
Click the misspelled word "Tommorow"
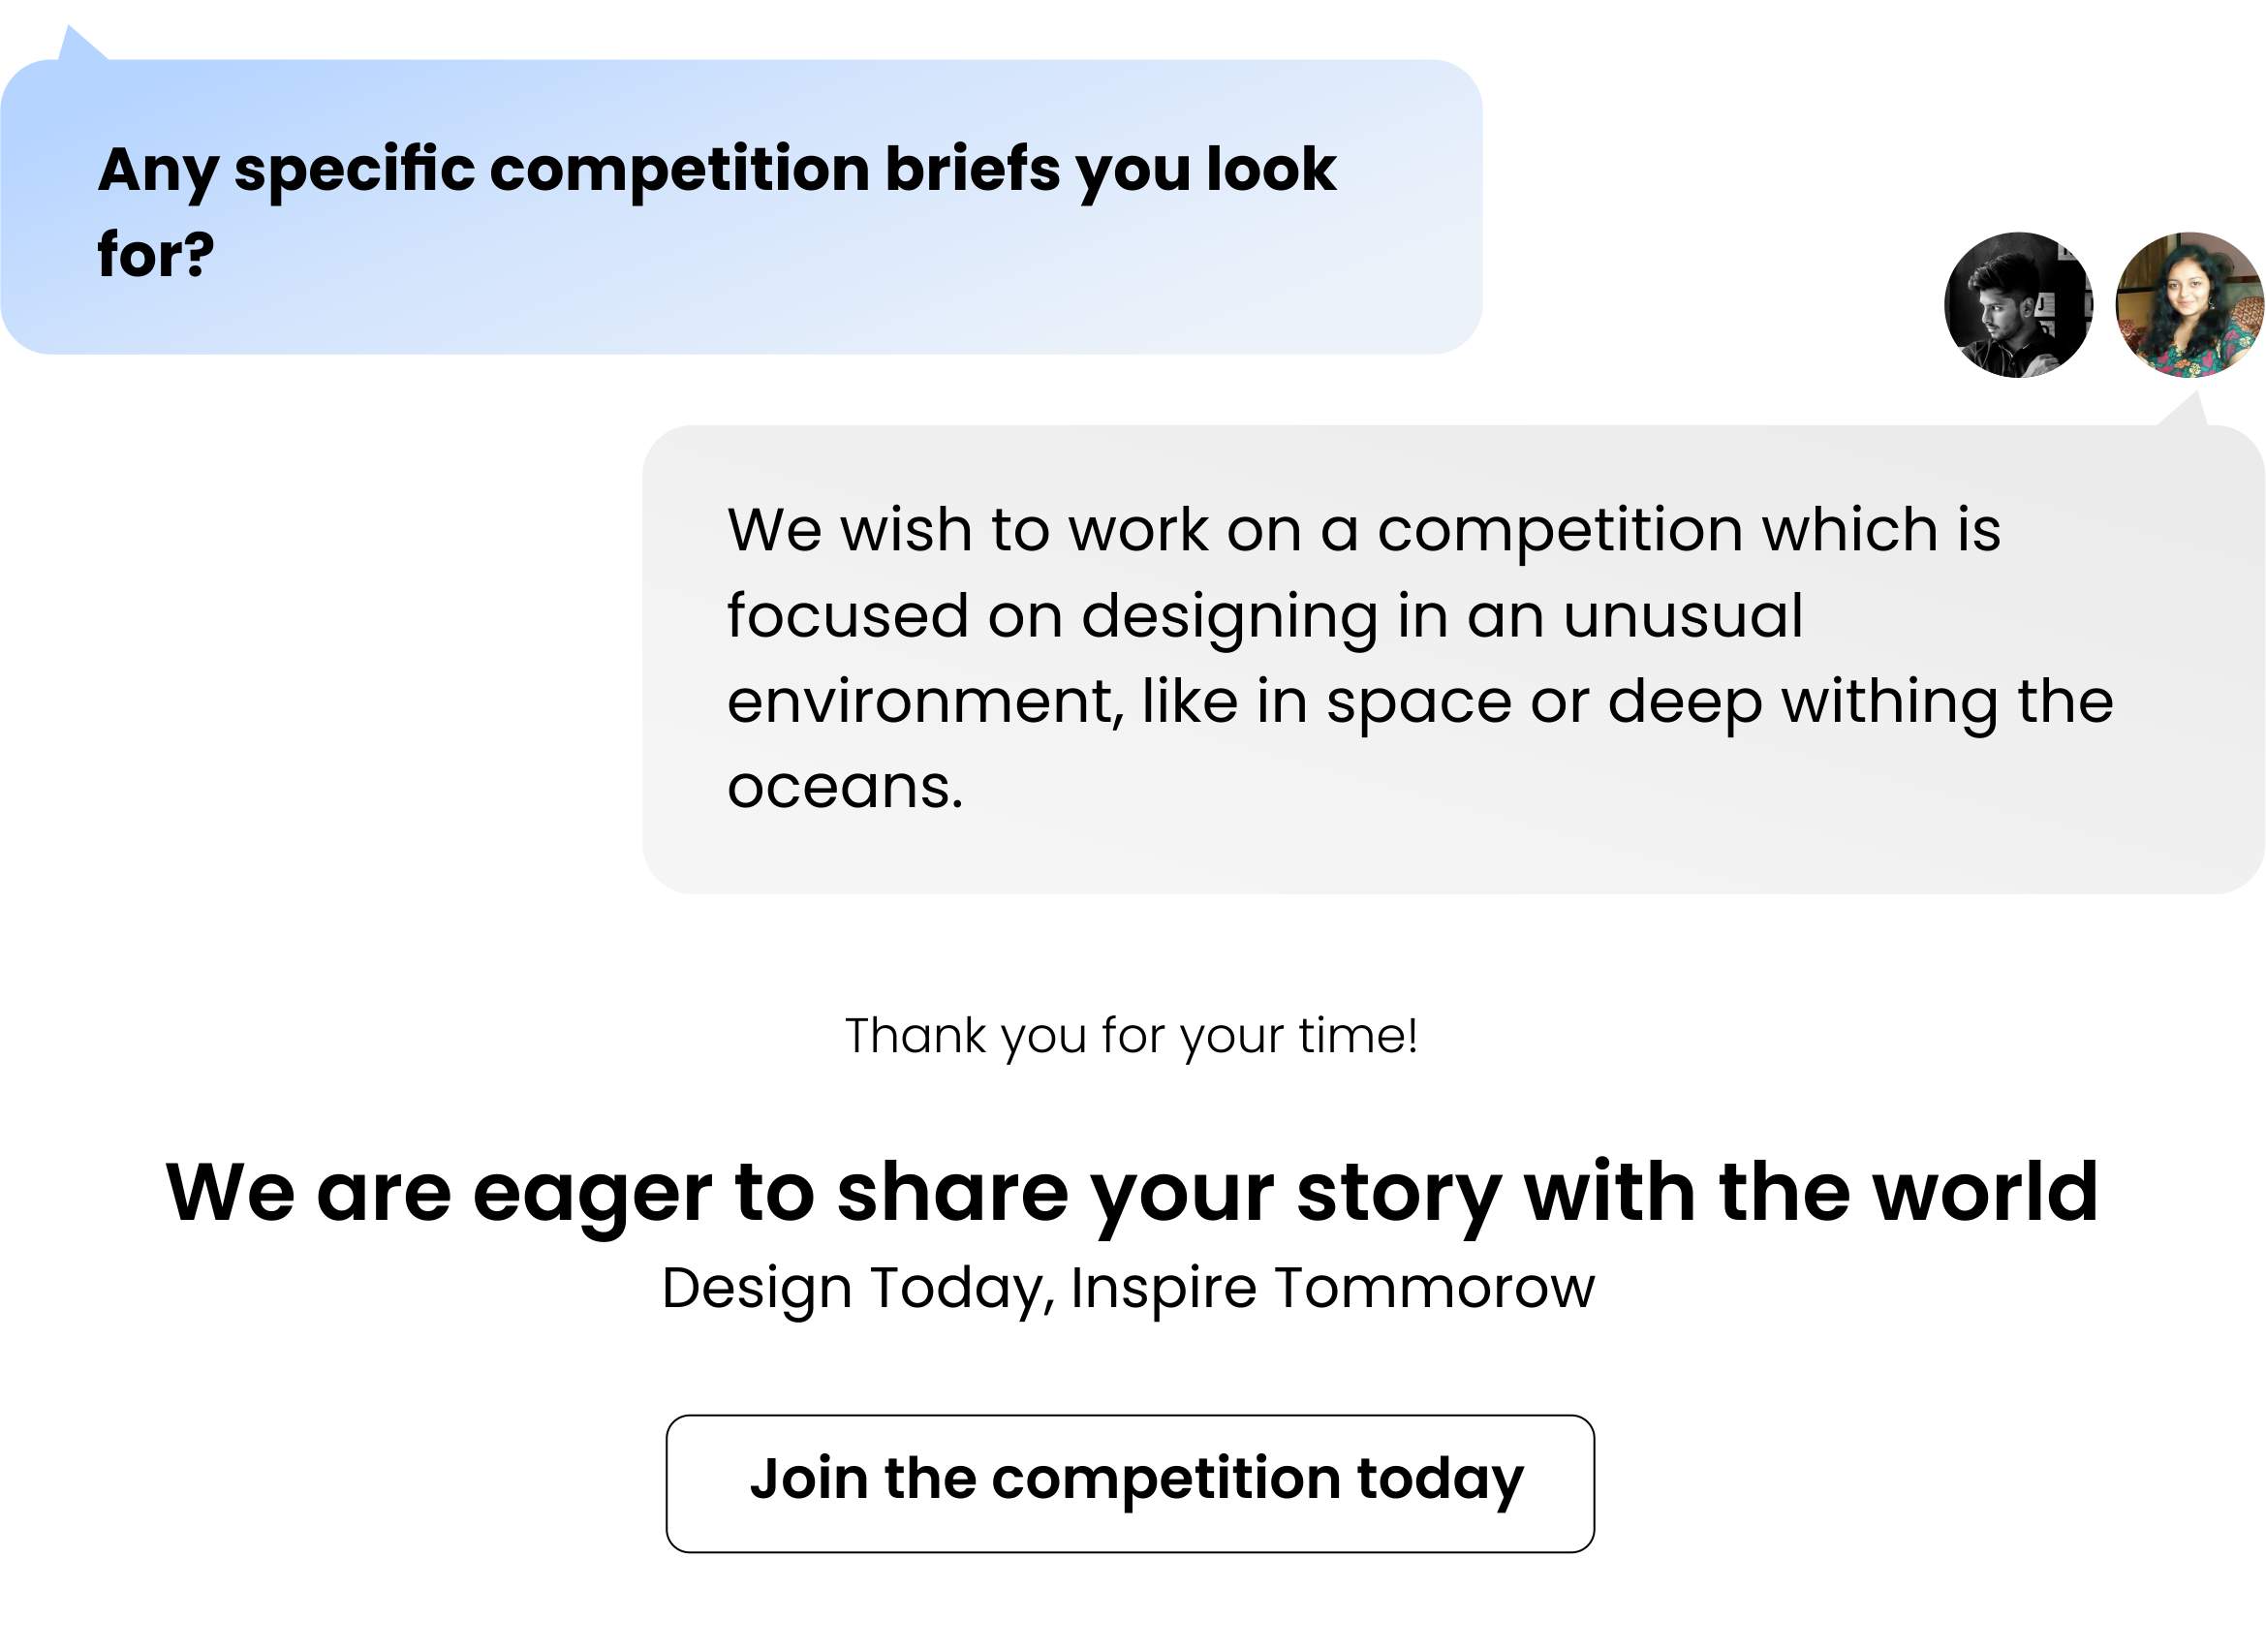click(1434, 1287)
